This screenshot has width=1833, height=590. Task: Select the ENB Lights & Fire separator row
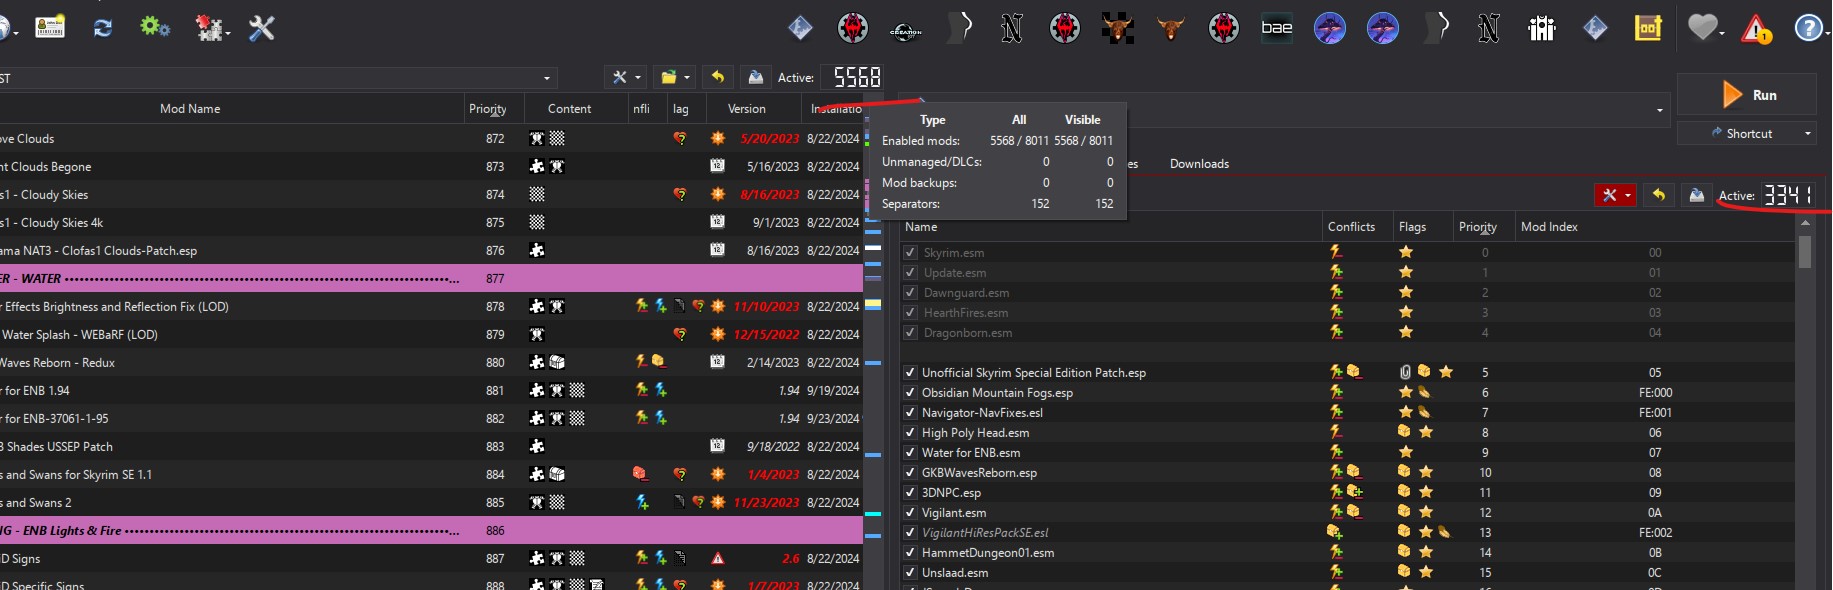click(431, 530)
